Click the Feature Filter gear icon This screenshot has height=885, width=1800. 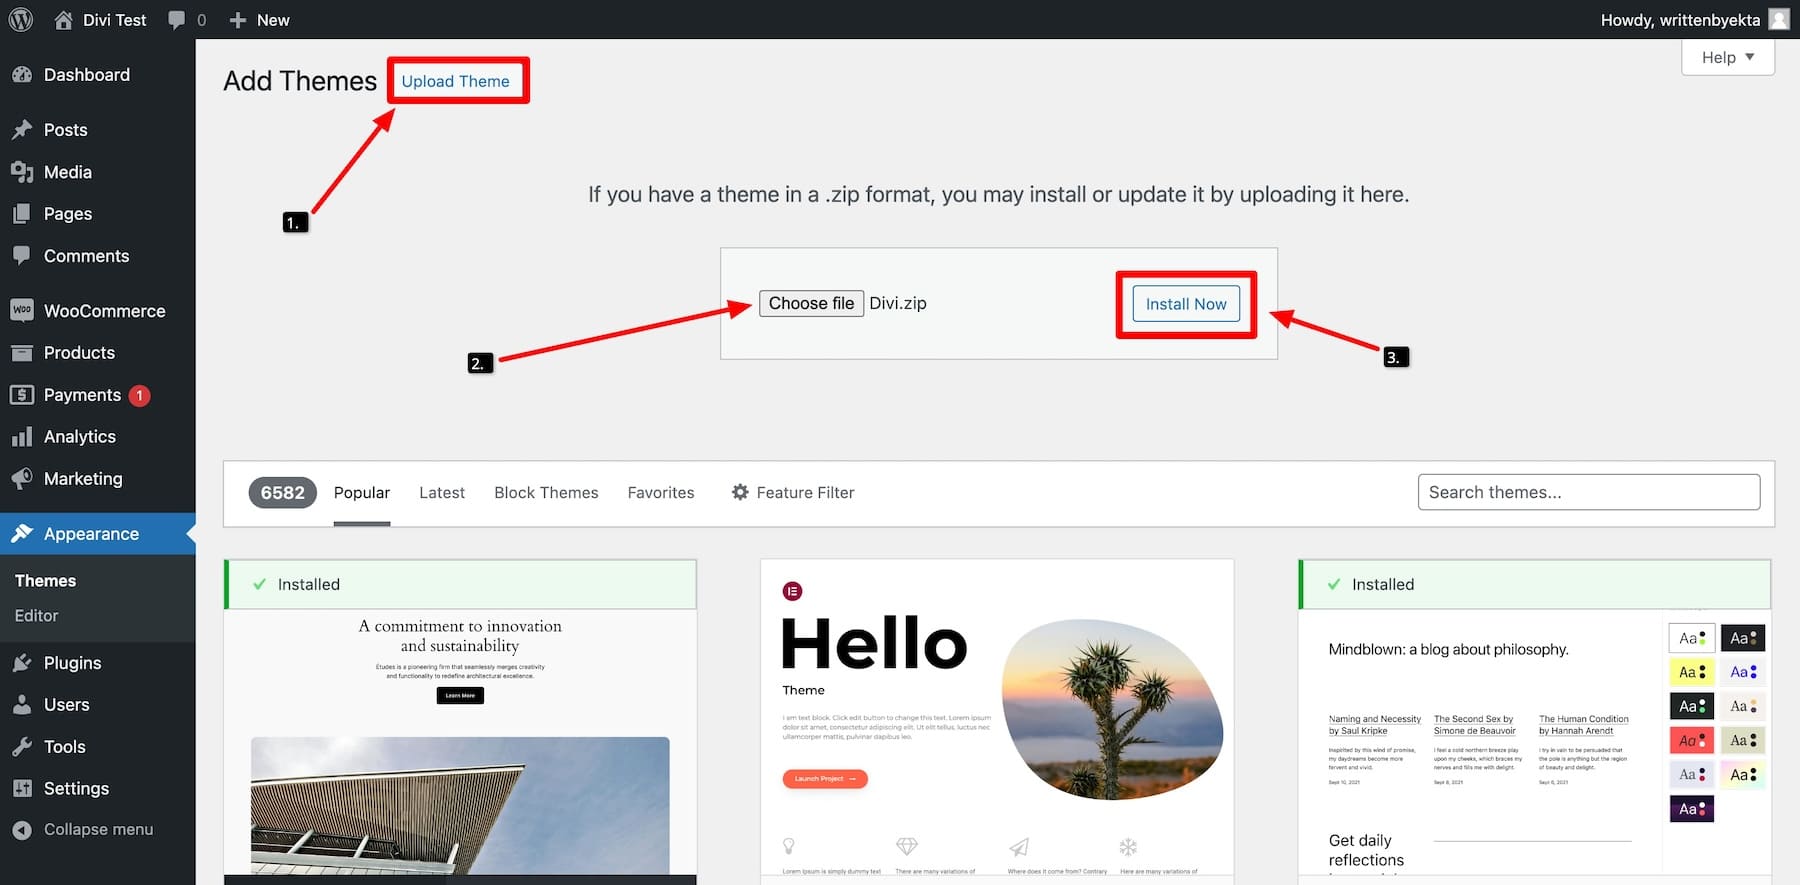740,492
